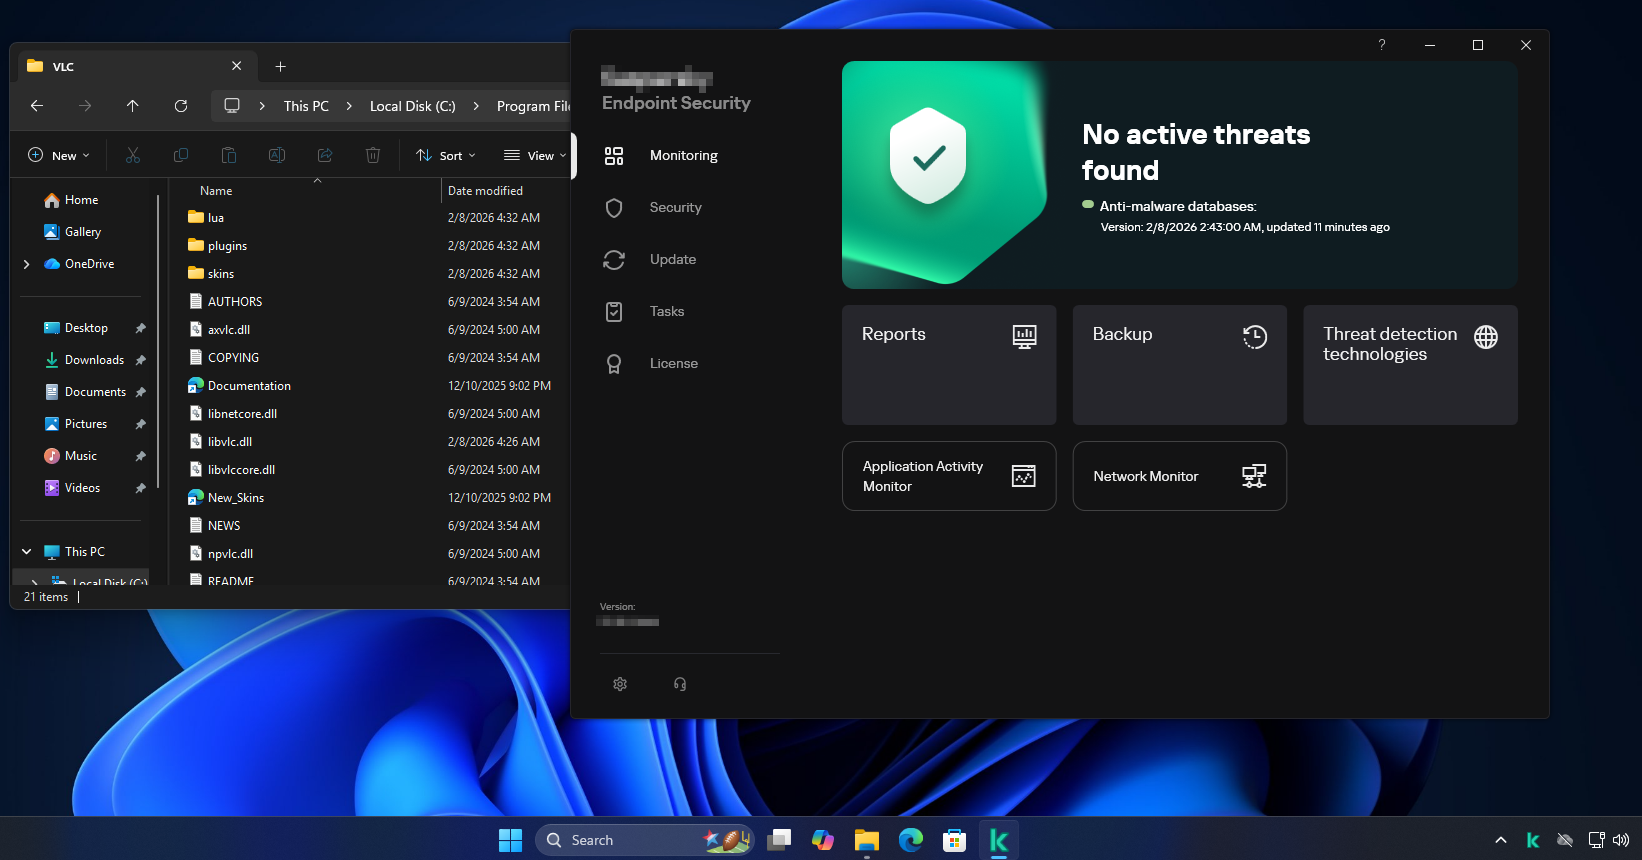This screenshot has height=860, width=1642.
Task: Open Microsoft Edge from taskbar
Action: click(911, 840)
